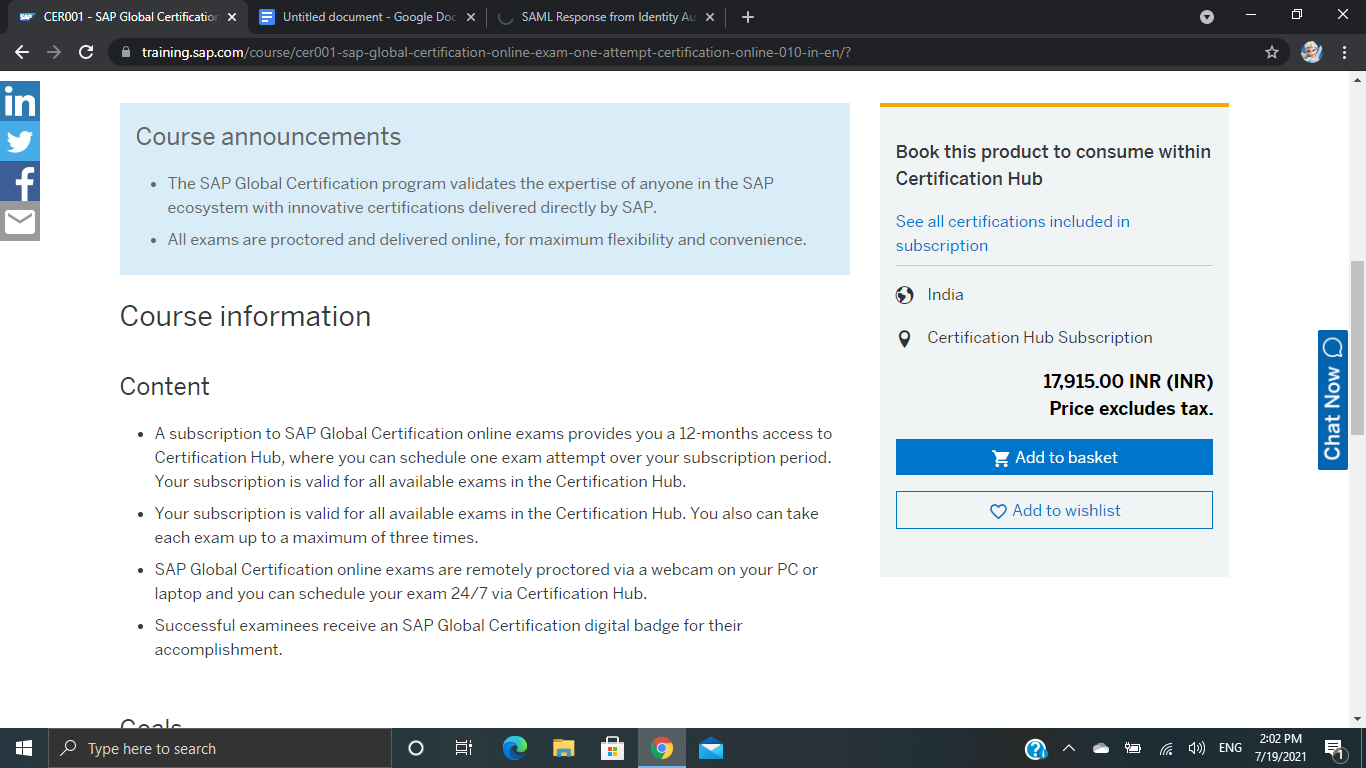1366x768 pixels.
Task: Select Certification Hub Subscription location text
Action: tap(1040, 338)
